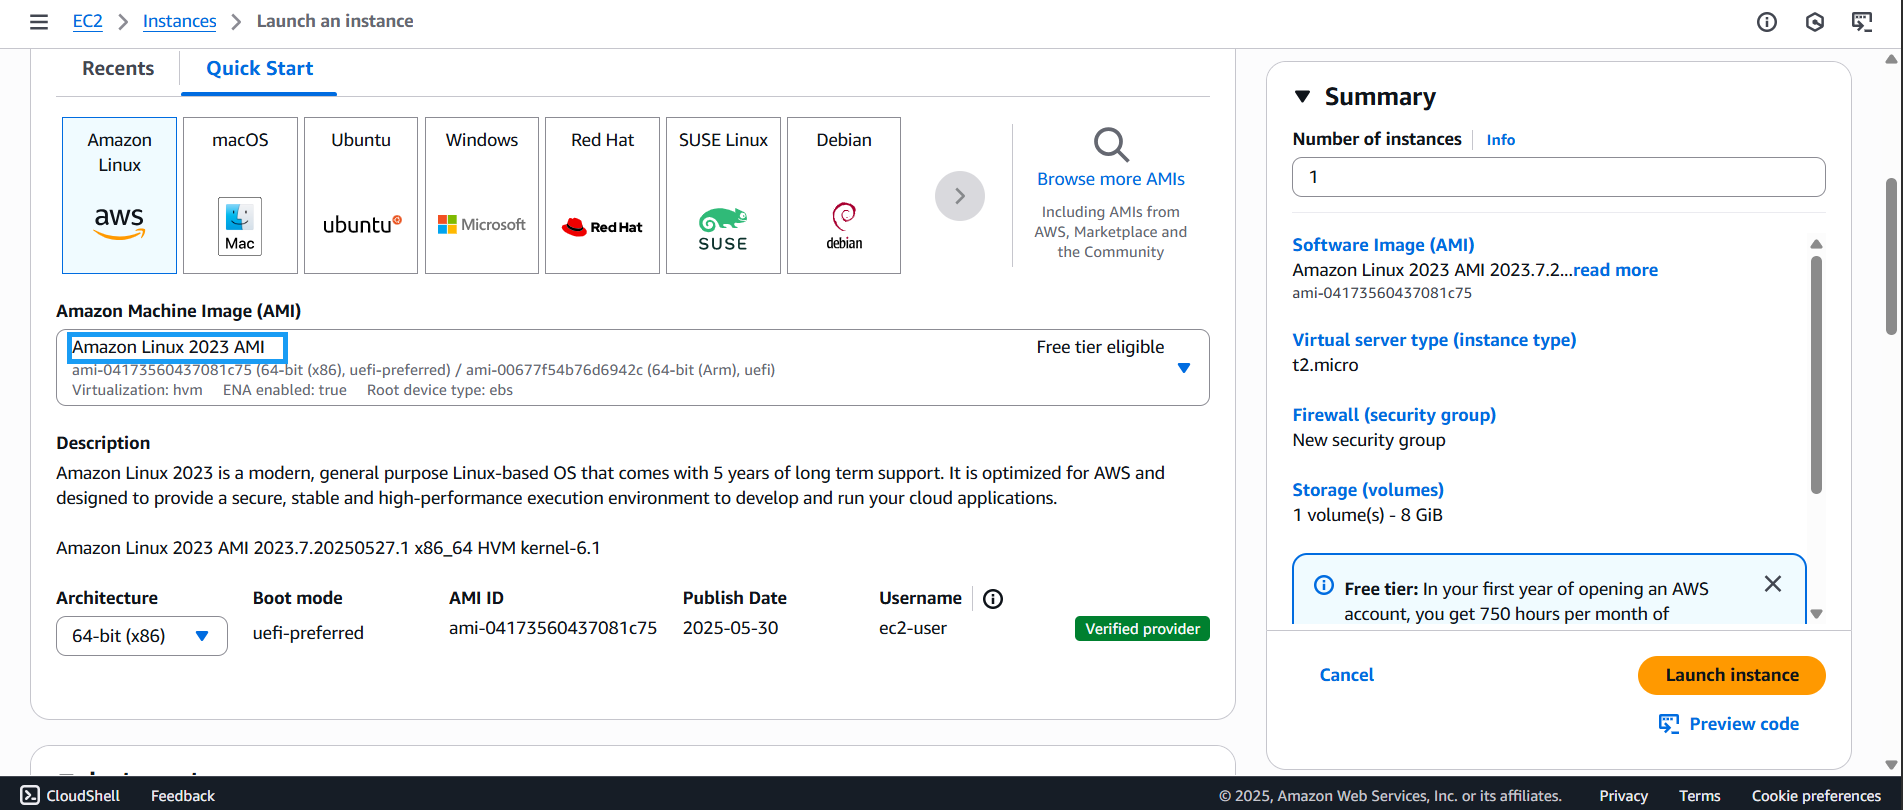Click the Cancel button
Viewport: 1903px width, 810px height.
click(x=1347, y=675)
